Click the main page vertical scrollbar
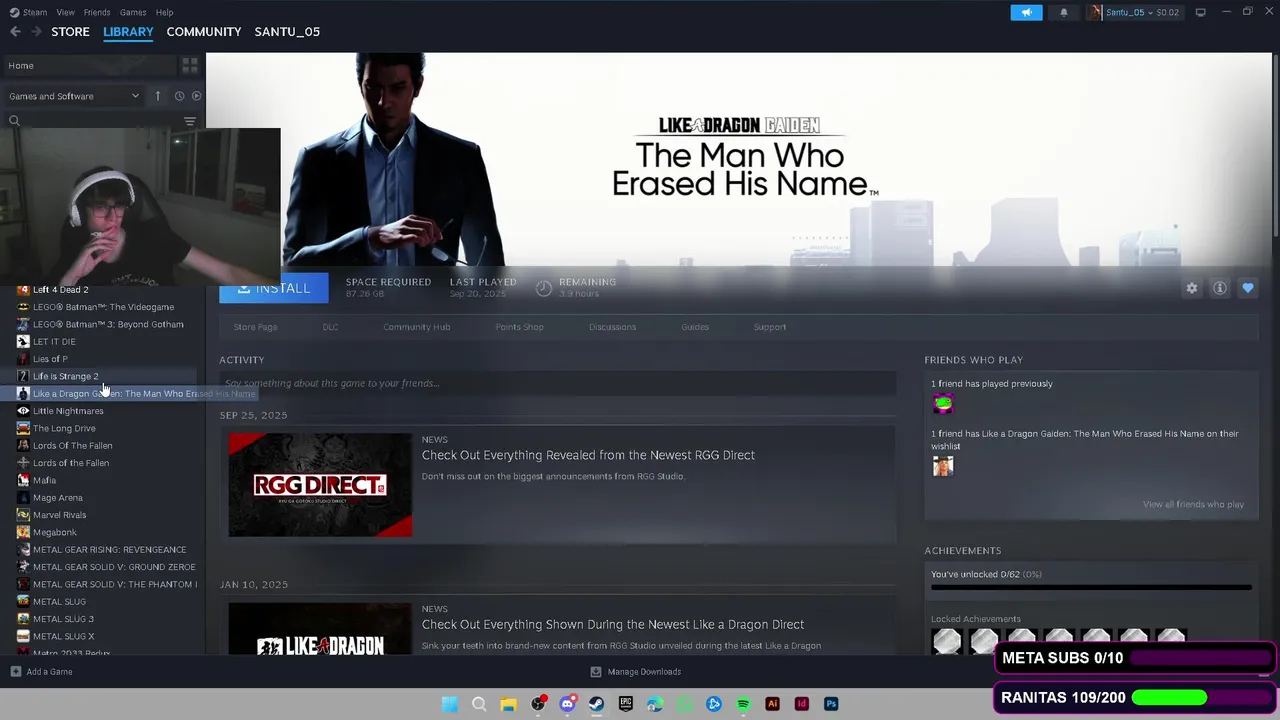Image resolution: width=1280 pixels, height=720 pixels. (1275, 148)
